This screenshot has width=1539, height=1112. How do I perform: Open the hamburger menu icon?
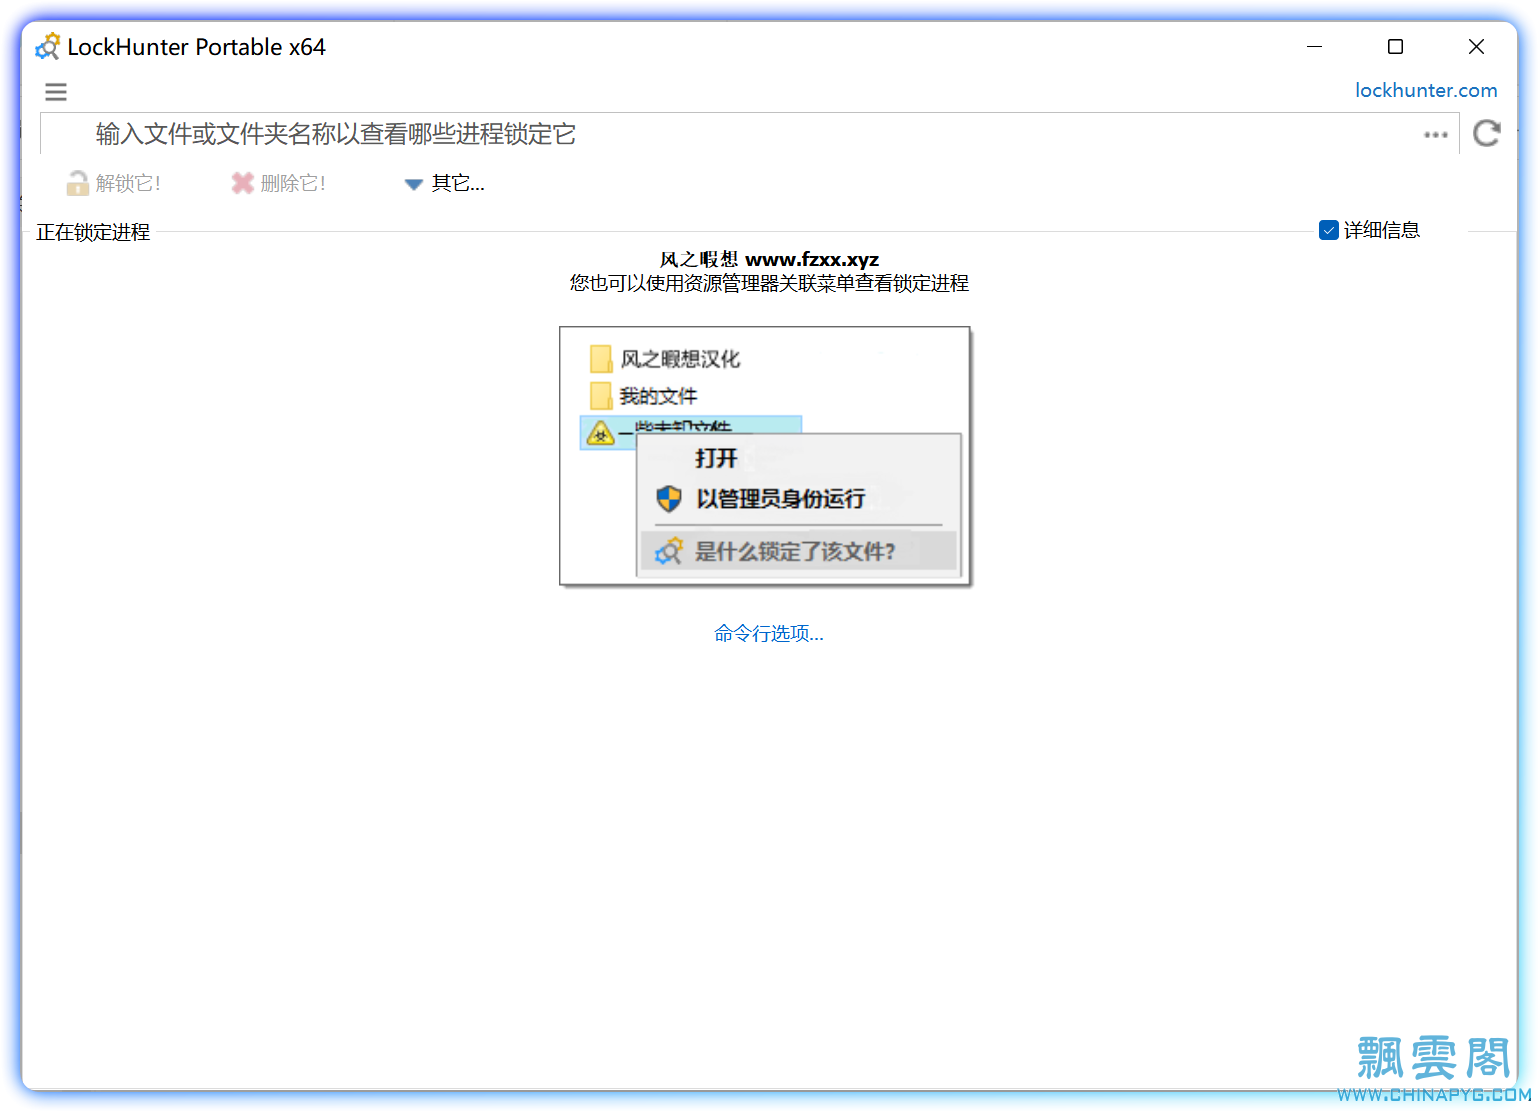tap(56, 92)
